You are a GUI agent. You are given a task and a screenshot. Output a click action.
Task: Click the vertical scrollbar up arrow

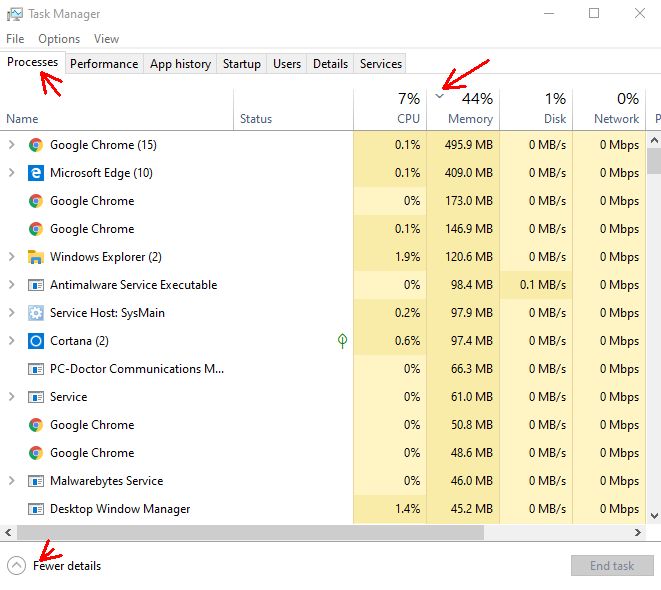coord(654,140)
